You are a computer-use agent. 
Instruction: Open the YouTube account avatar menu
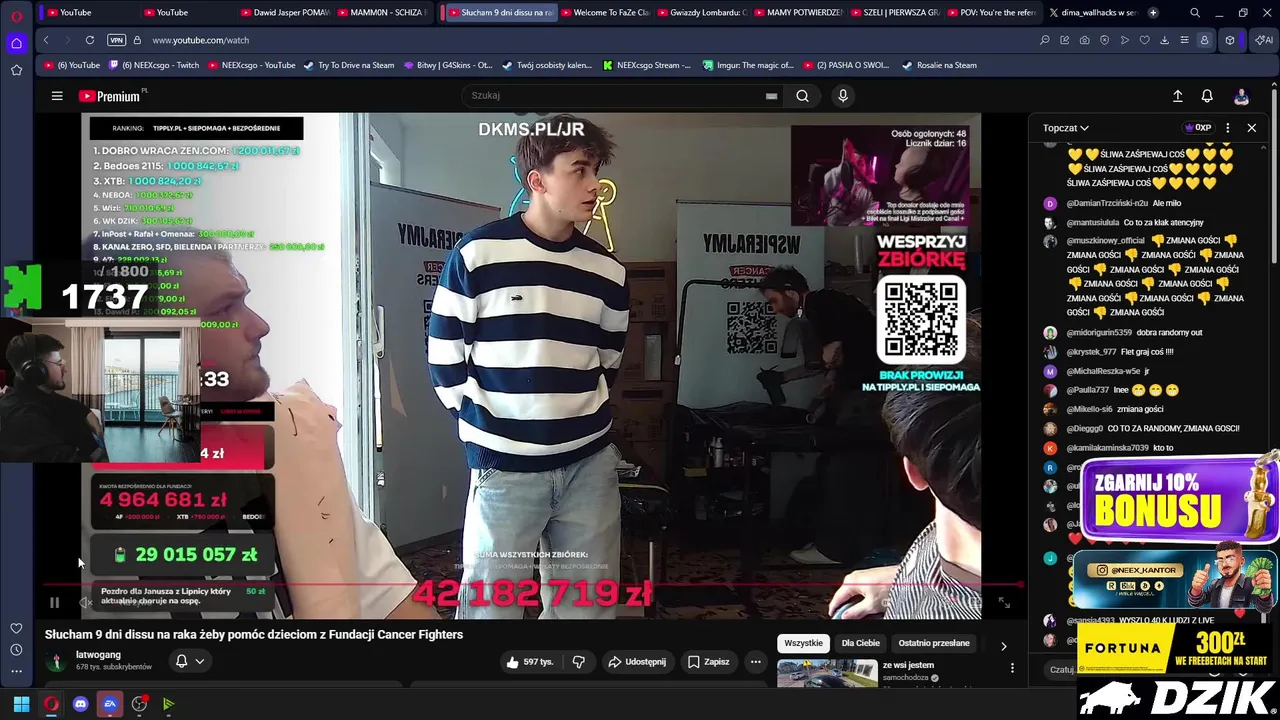pos(1241,96)
